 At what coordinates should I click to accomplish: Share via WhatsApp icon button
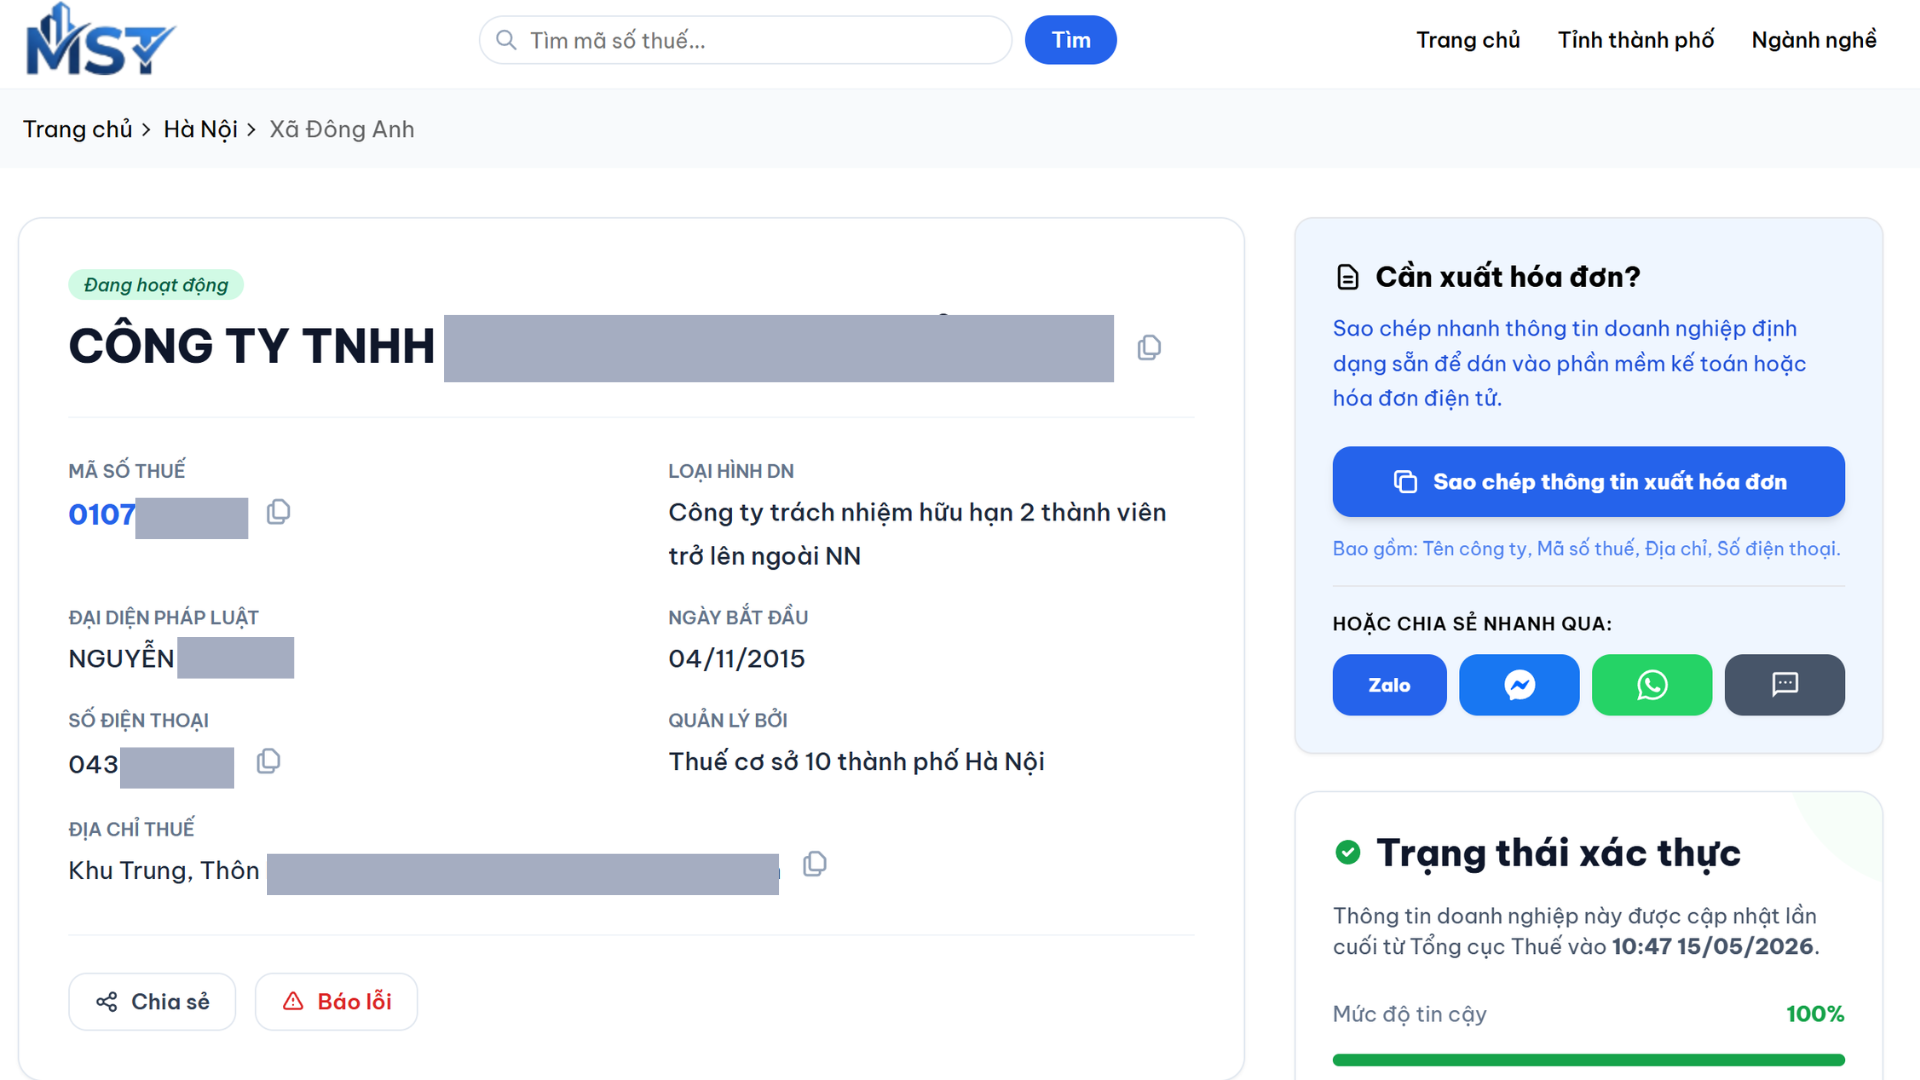pos(1651,685)
